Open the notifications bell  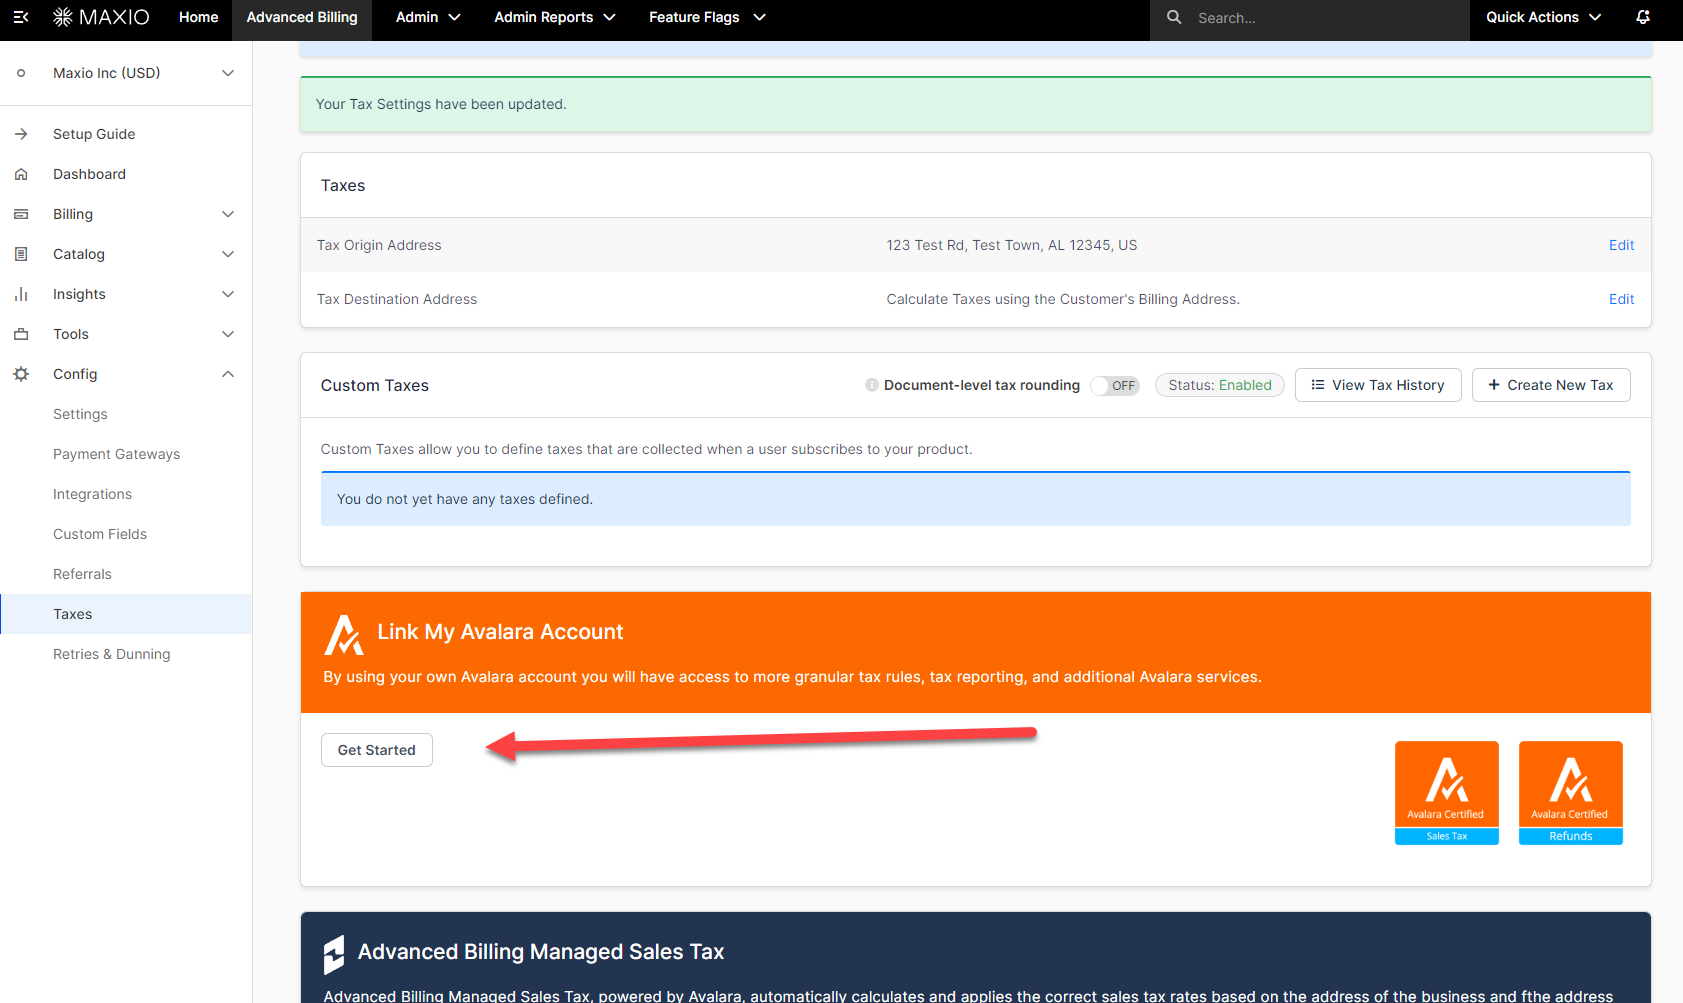point(1643,17)
